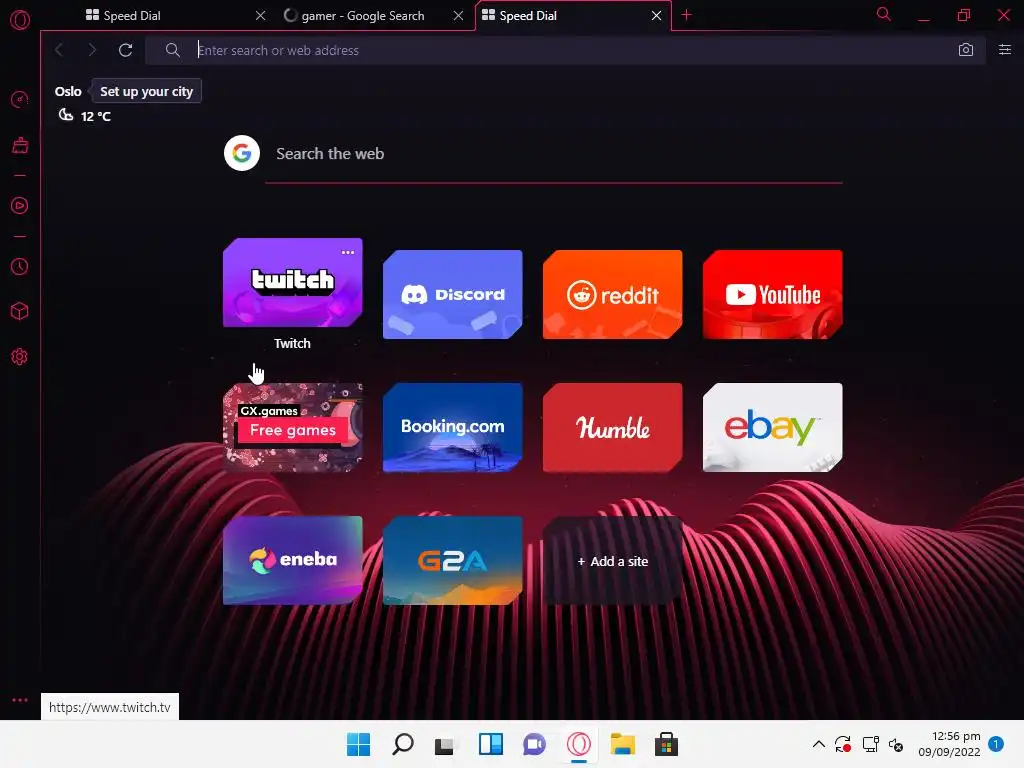This screenshot has height=768, width=1024.
Task: Click the Oslo city label
Action: [68, 91]
